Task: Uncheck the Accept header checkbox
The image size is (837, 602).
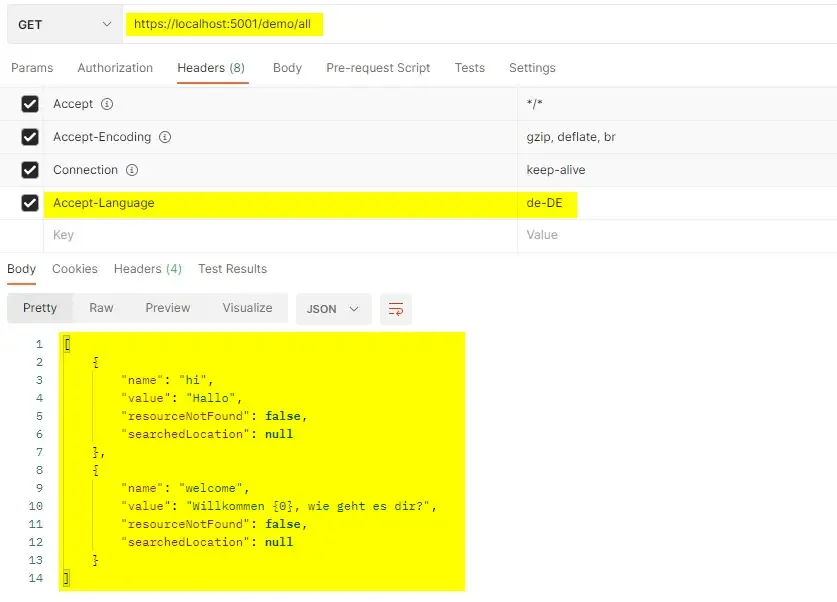Action: point(29,104)
